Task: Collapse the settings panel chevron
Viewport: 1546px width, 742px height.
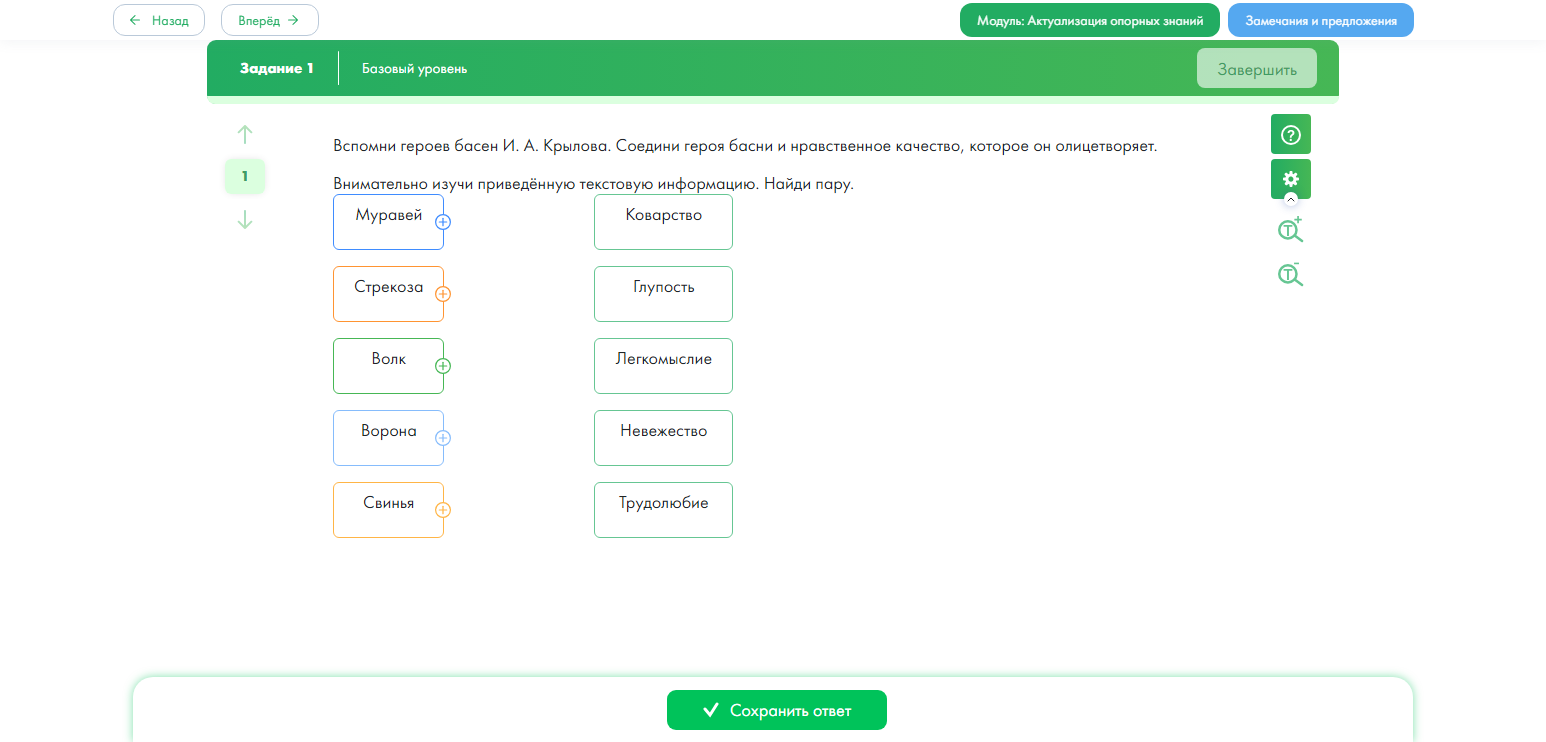Action: 1290,200
